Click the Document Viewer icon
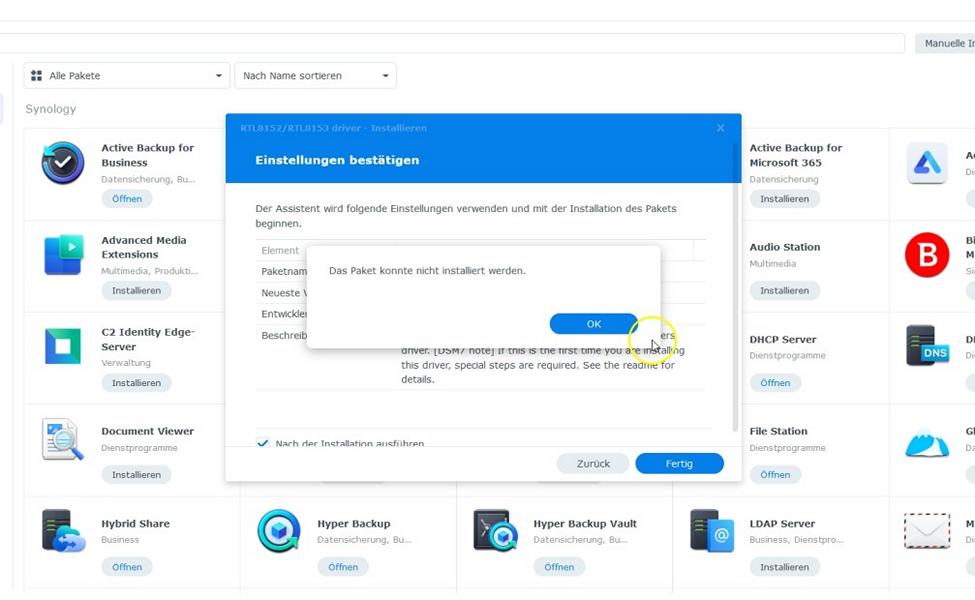 63,439
